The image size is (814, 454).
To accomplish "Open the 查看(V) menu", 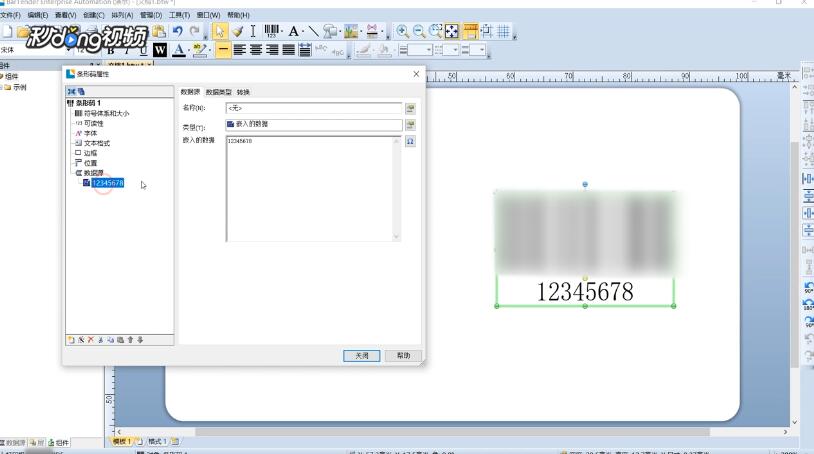I will [65, 15].
